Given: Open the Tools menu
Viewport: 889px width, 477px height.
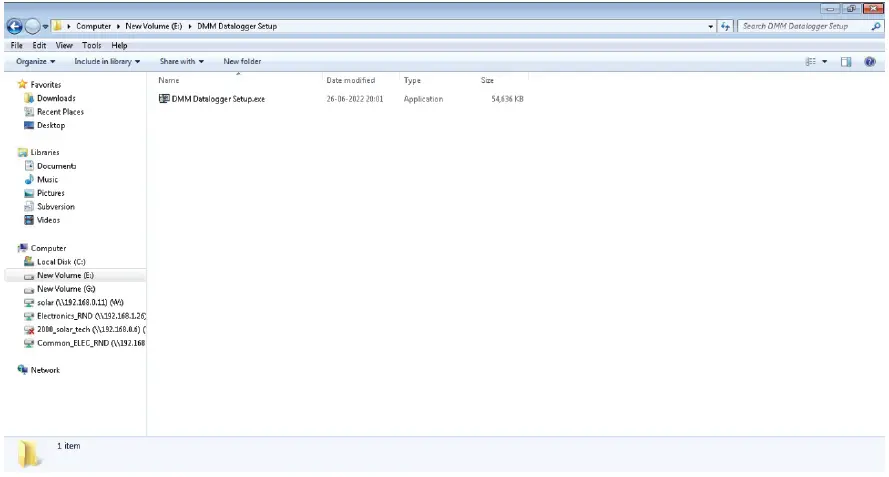Looking at the screenshot, I should tap(91, 45).
